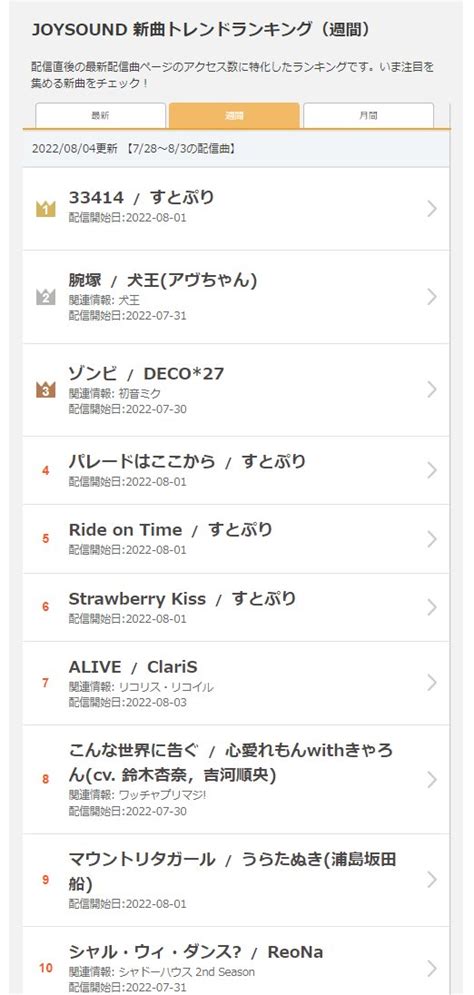Open chevron arrow beside 腕塚 entry
The width and height of the screenshot is (474, 995).
(x=432, y=296)
